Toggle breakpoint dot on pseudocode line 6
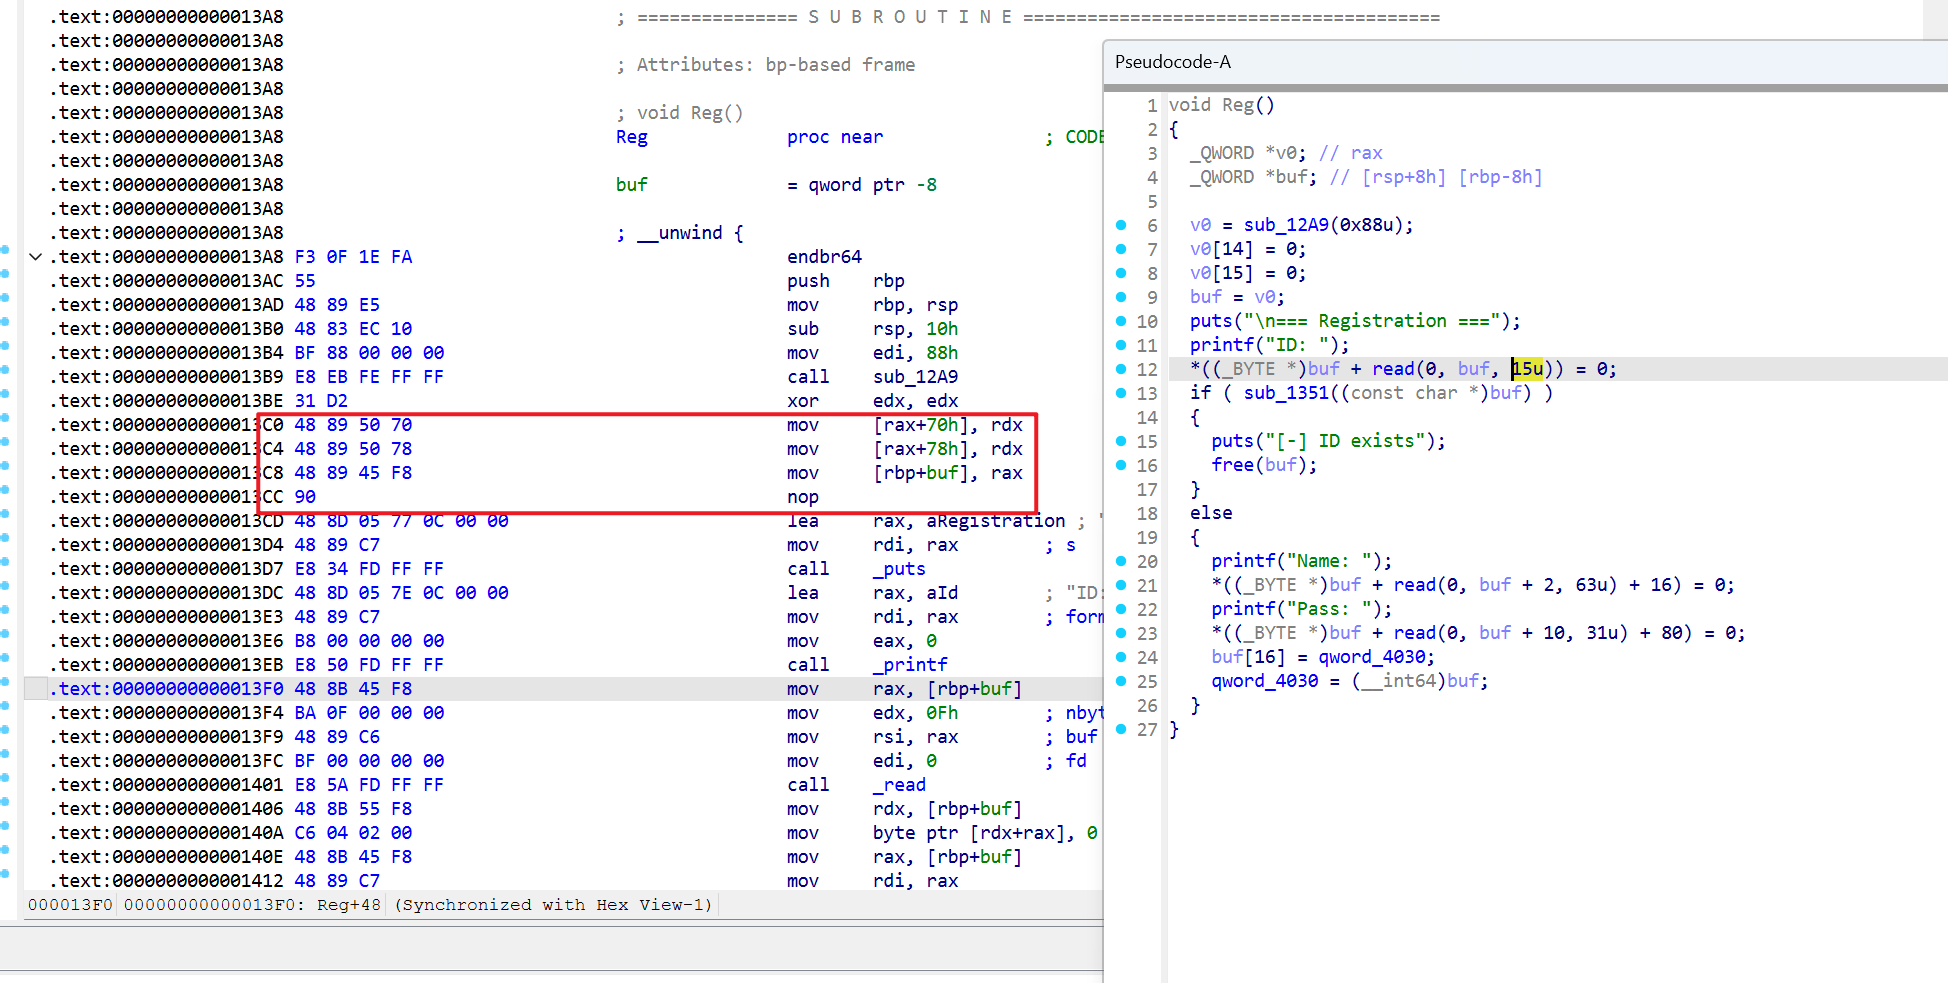 [x=1121, y=225]
